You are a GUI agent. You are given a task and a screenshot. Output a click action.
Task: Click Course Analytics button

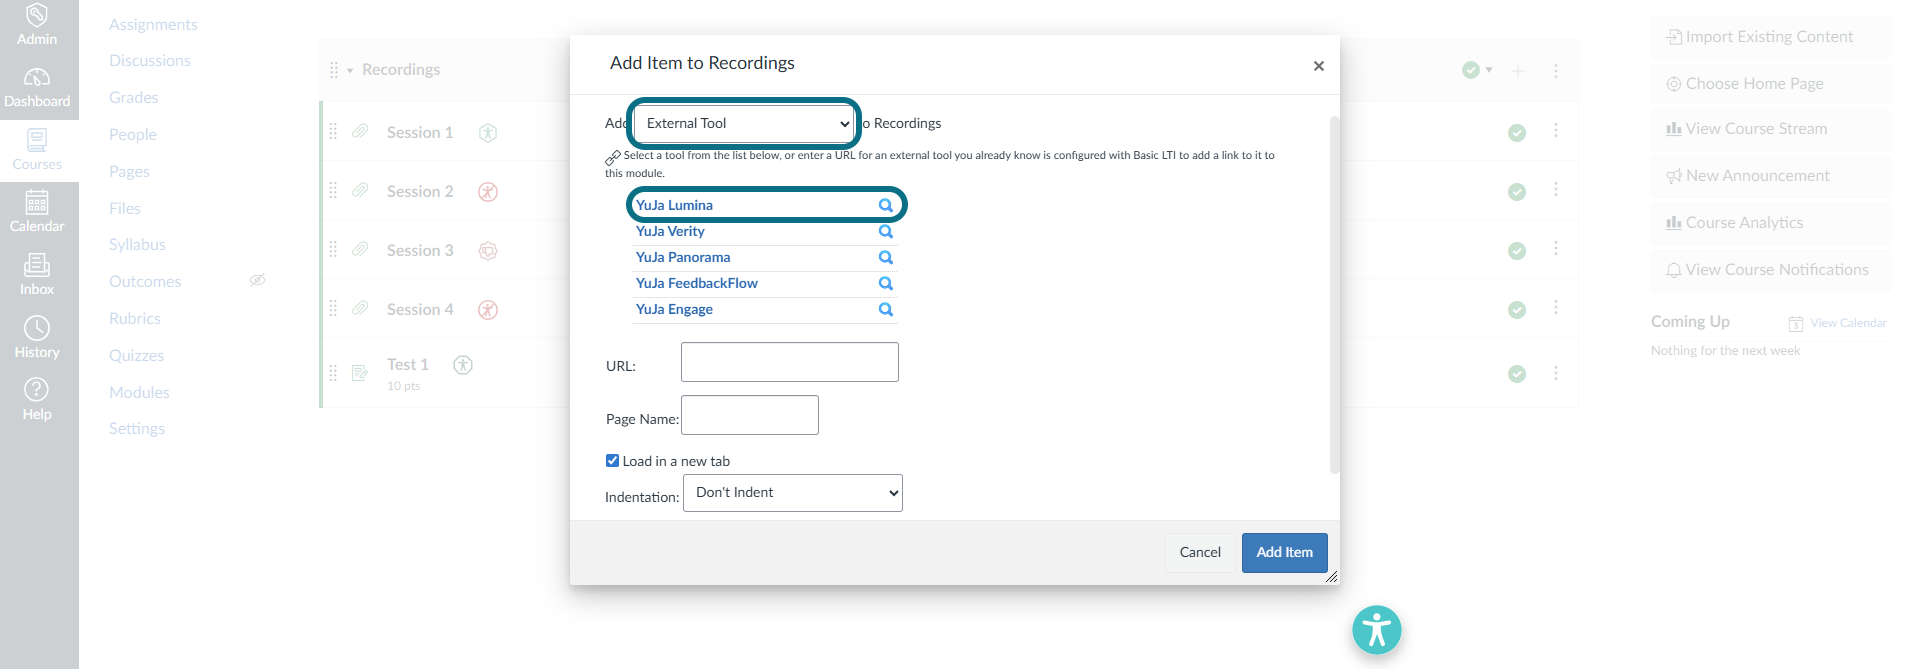[1771, 223]
